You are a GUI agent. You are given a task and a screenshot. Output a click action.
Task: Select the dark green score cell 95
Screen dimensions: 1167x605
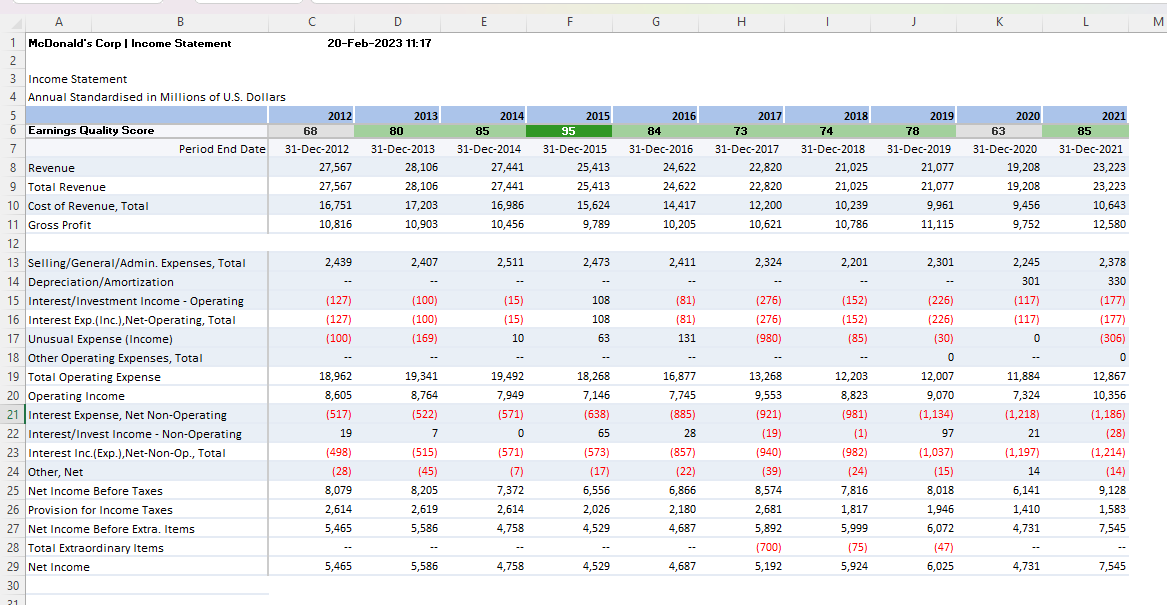click(x=569, y=131)
